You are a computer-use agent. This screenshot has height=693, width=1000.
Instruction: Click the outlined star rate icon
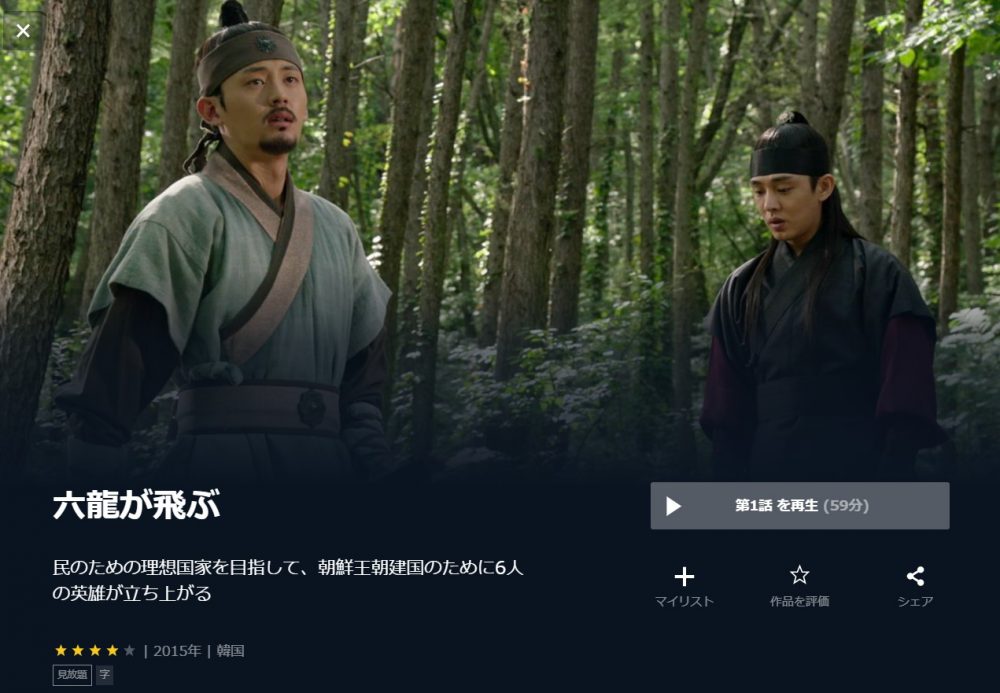click(800, 575)
